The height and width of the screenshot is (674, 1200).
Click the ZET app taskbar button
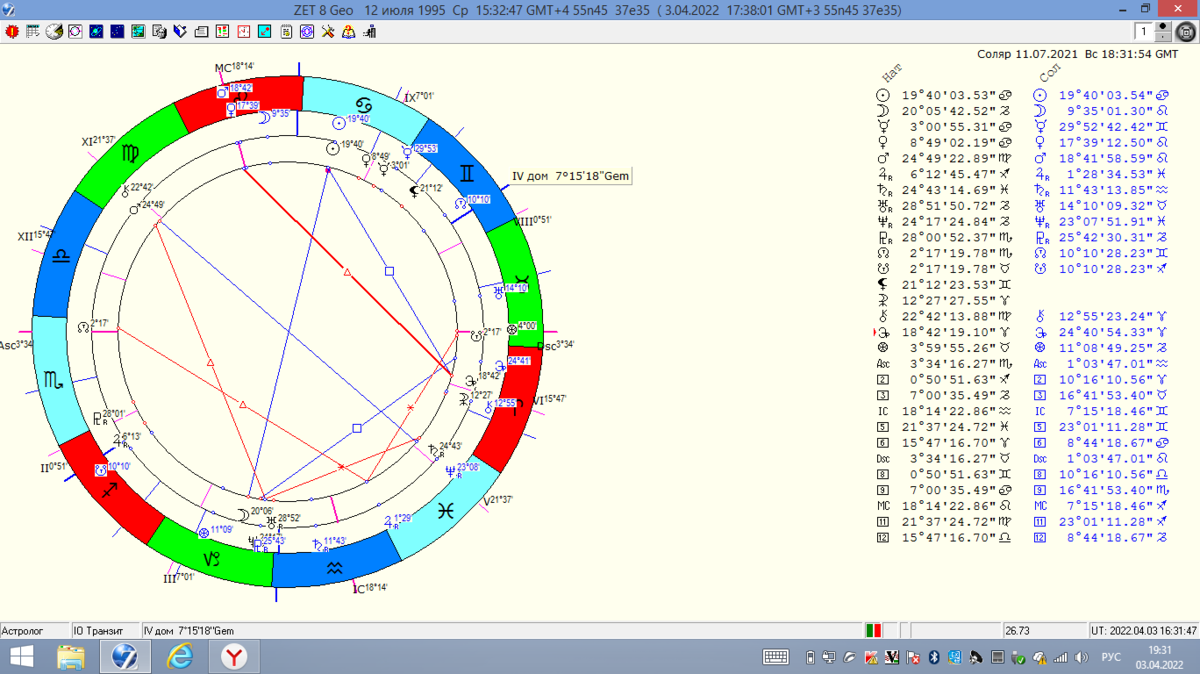point(125,657)
